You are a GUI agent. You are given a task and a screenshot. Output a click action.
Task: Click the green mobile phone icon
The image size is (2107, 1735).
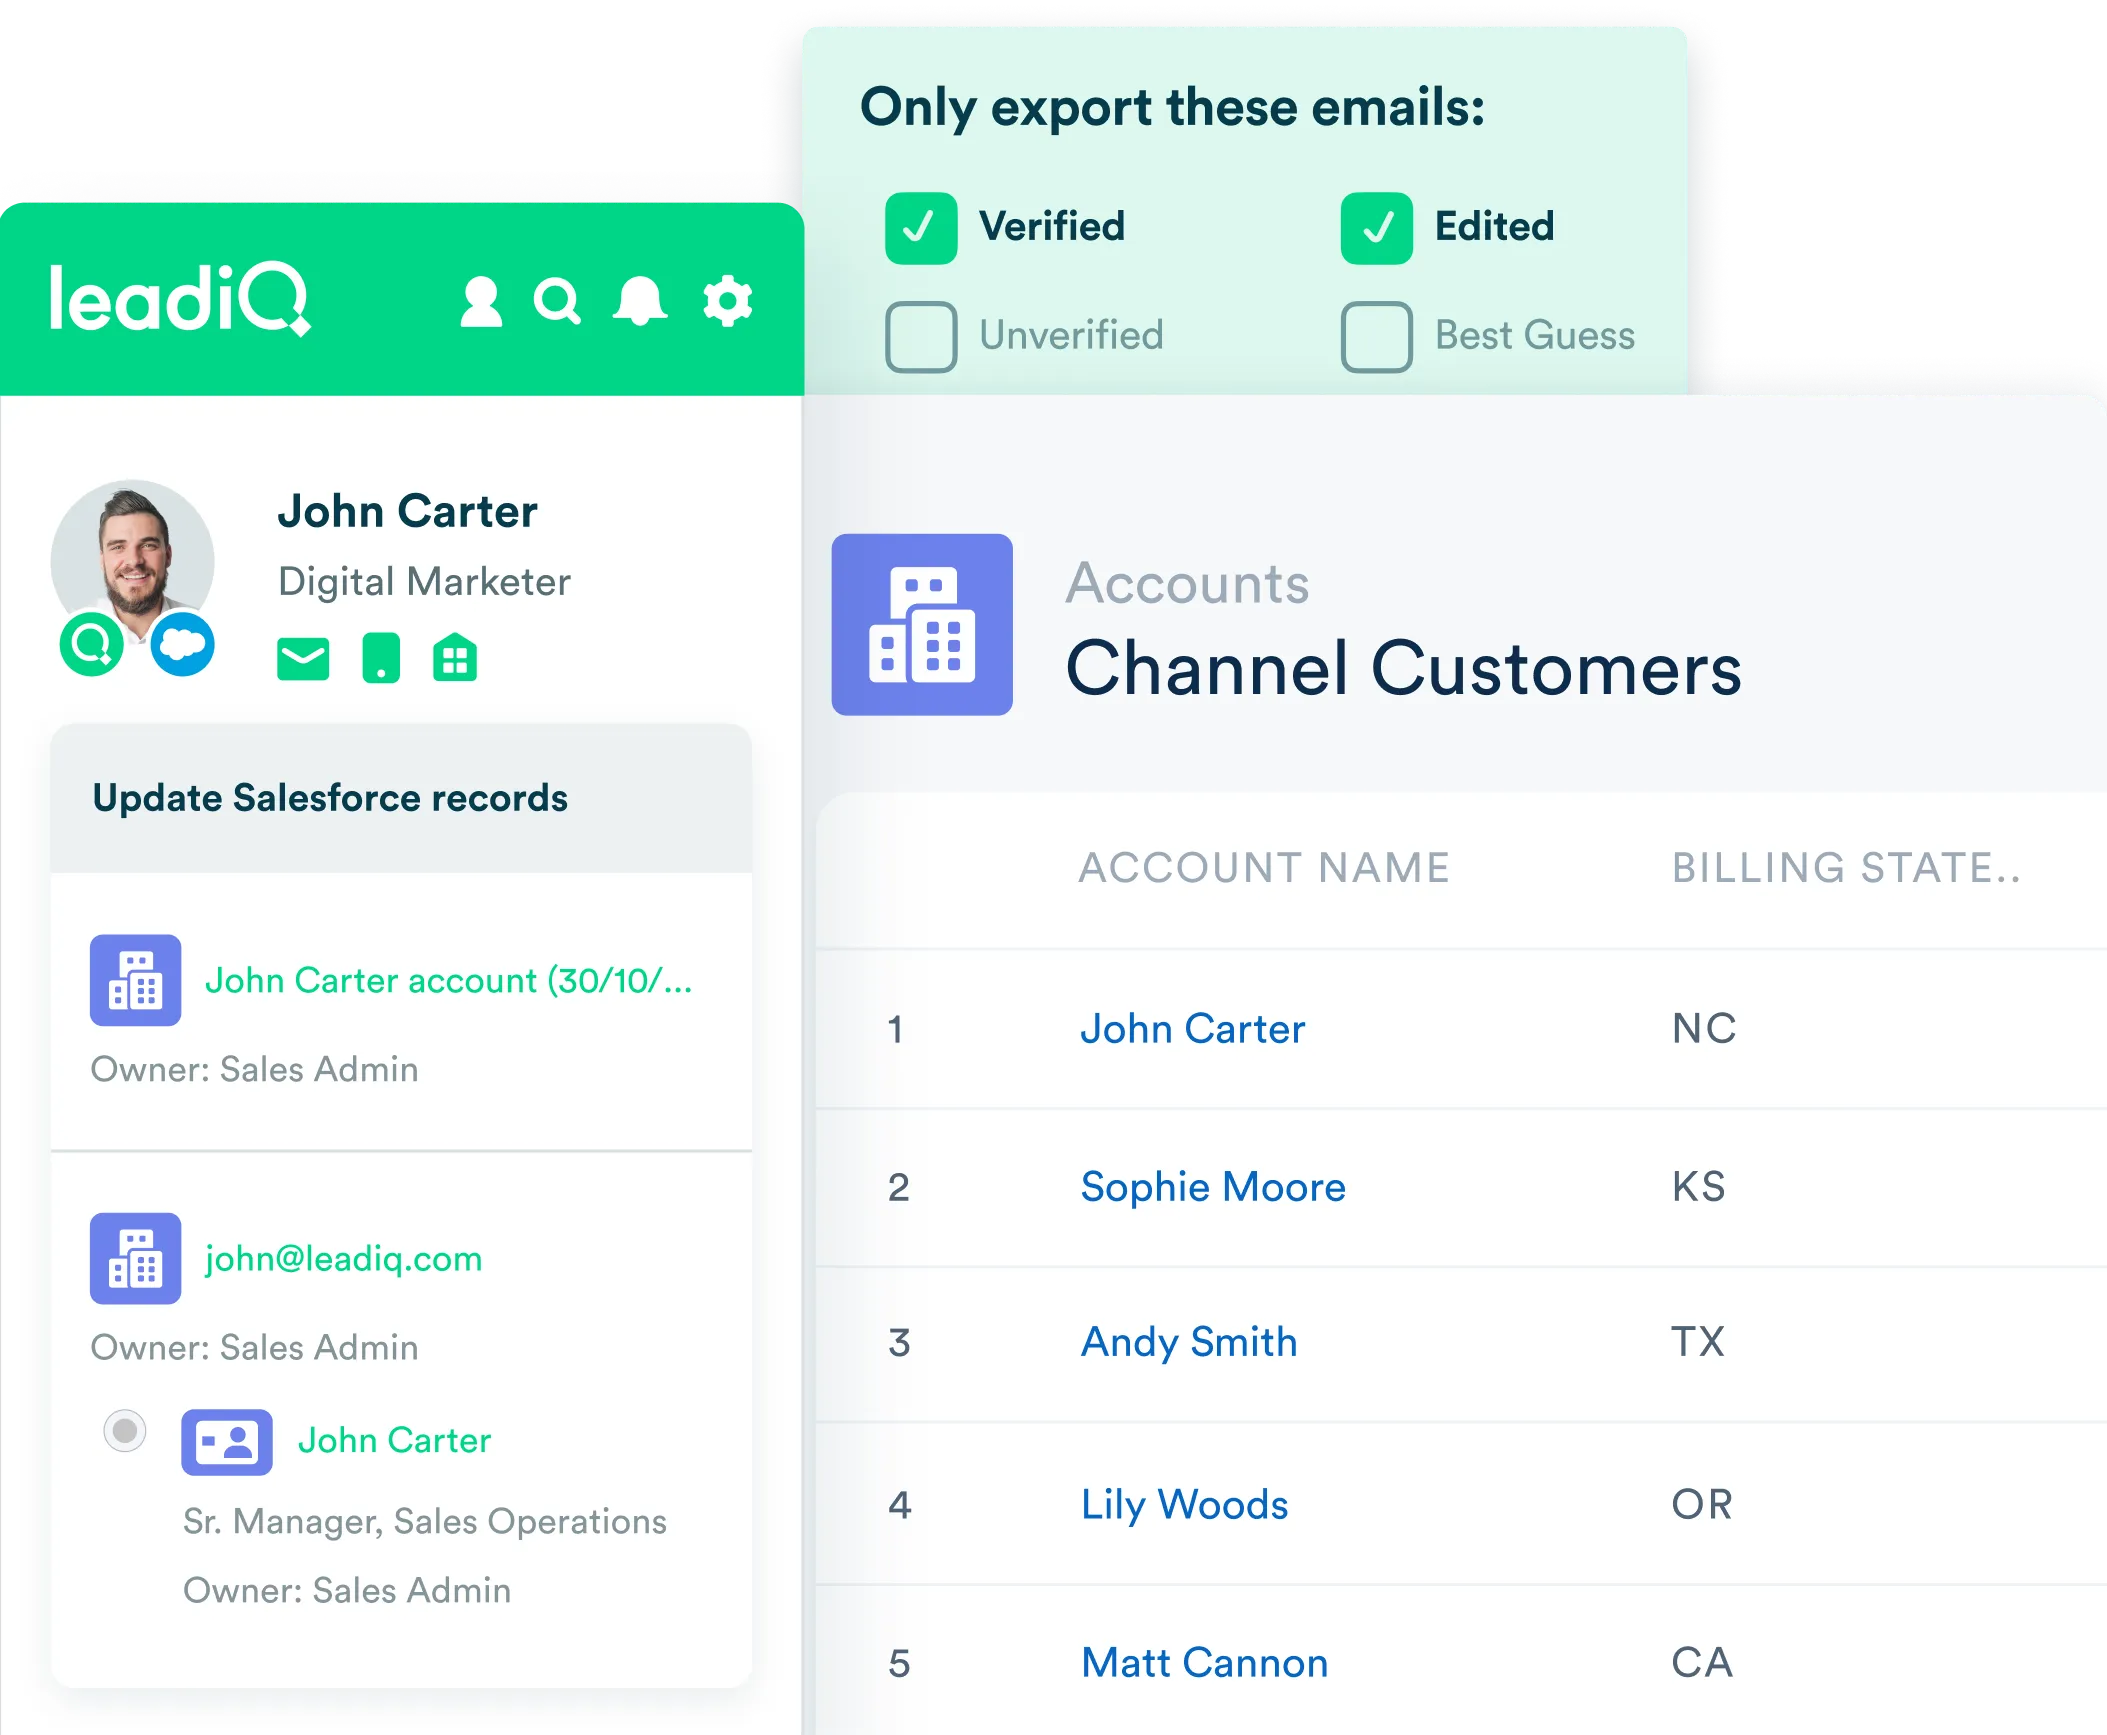tap(380, 659)
